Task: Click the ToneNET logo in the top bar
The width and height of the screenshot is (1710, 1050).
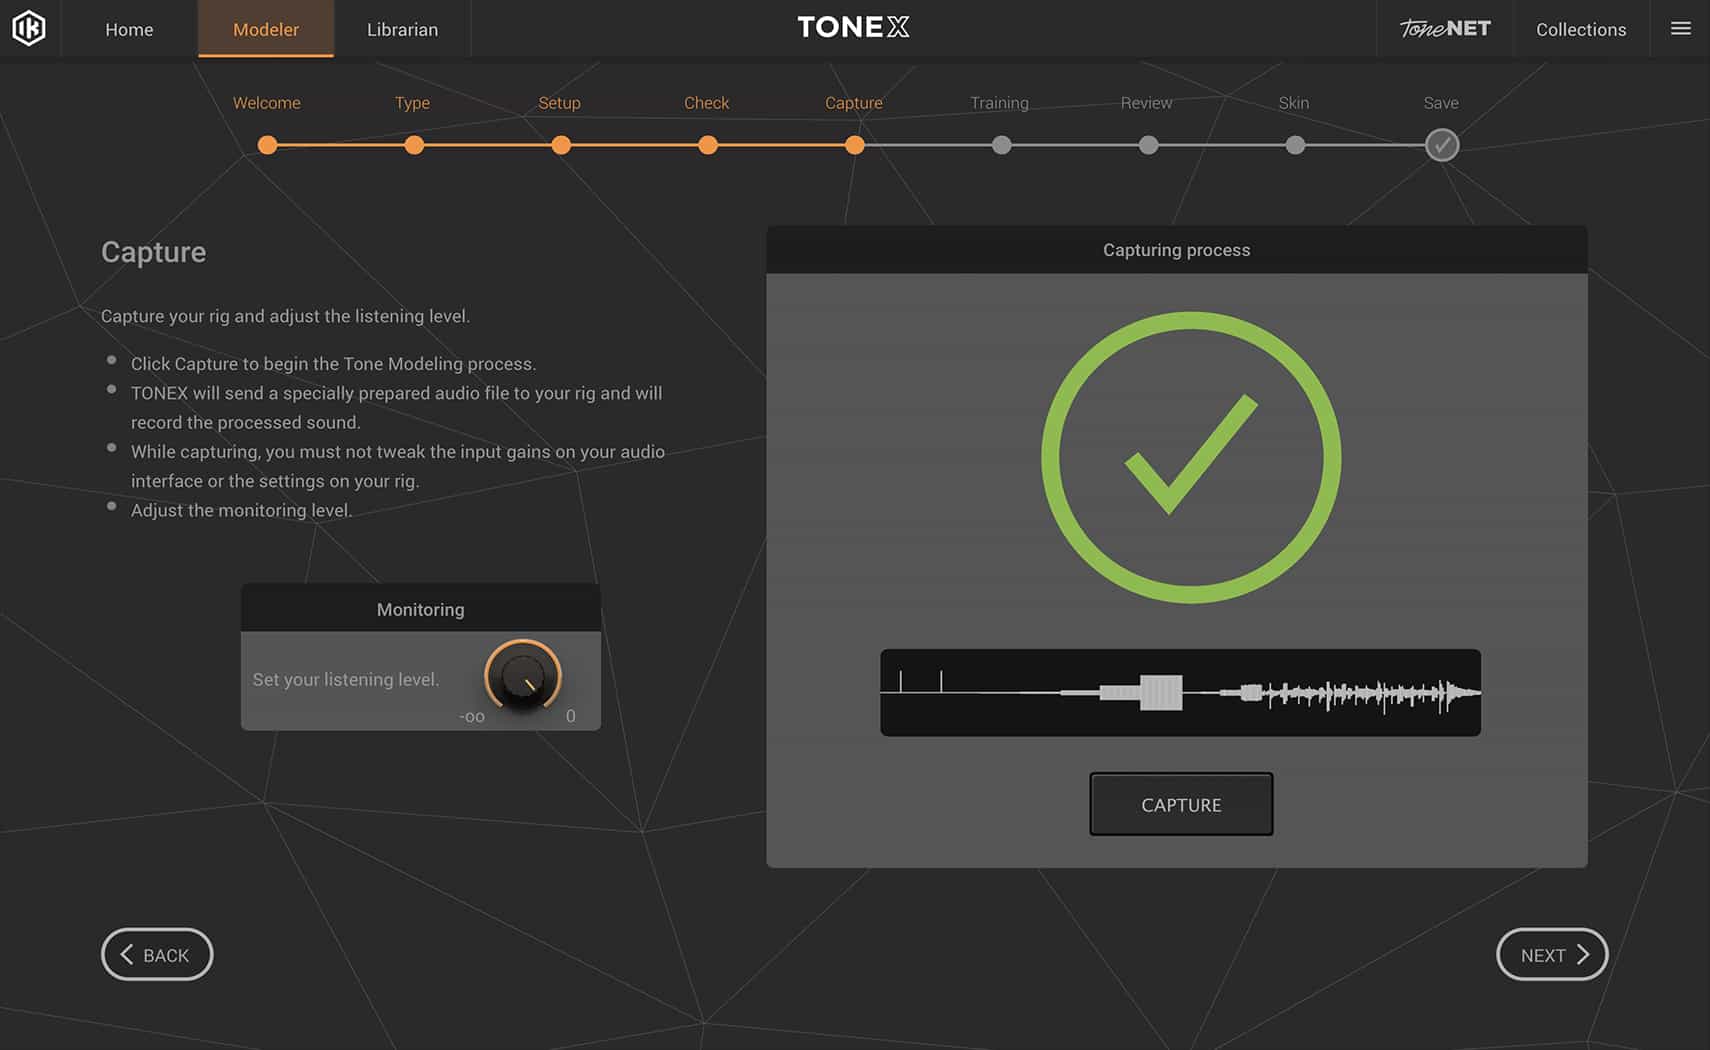Action: click(x=1444, y=28)
